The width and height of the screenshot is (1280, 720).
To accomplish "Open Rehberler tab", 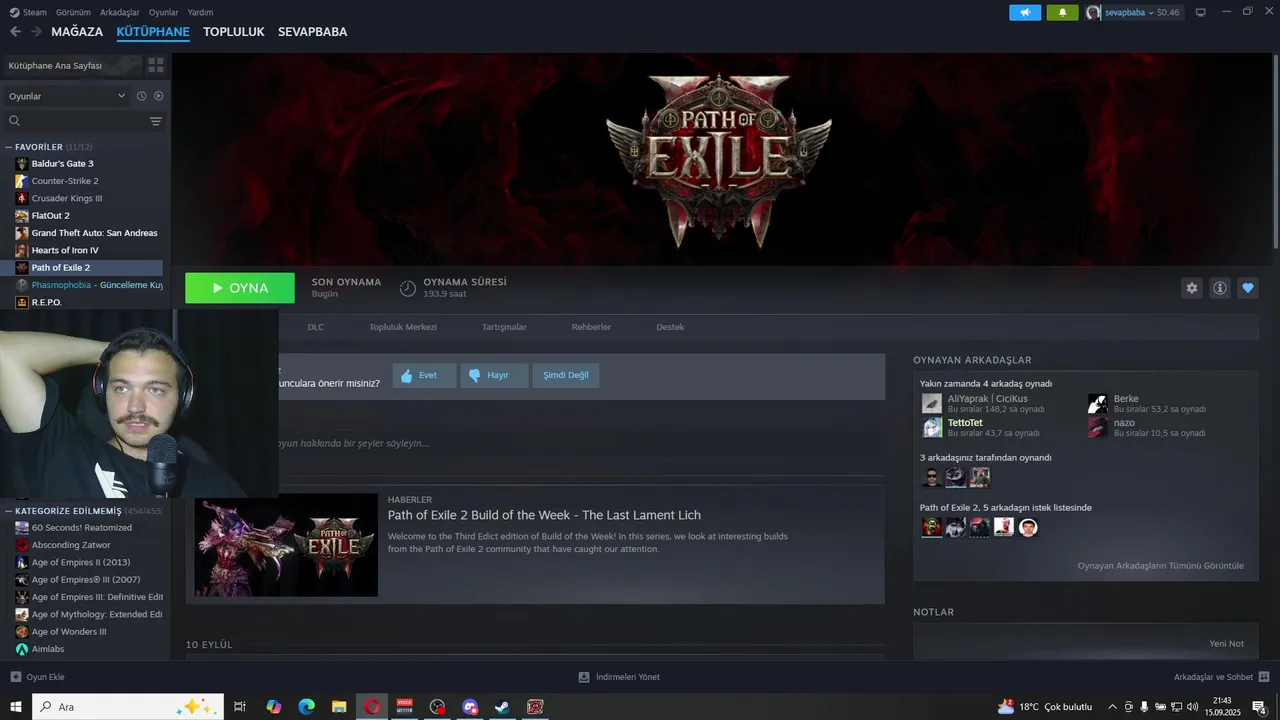I will pos(591,327).
